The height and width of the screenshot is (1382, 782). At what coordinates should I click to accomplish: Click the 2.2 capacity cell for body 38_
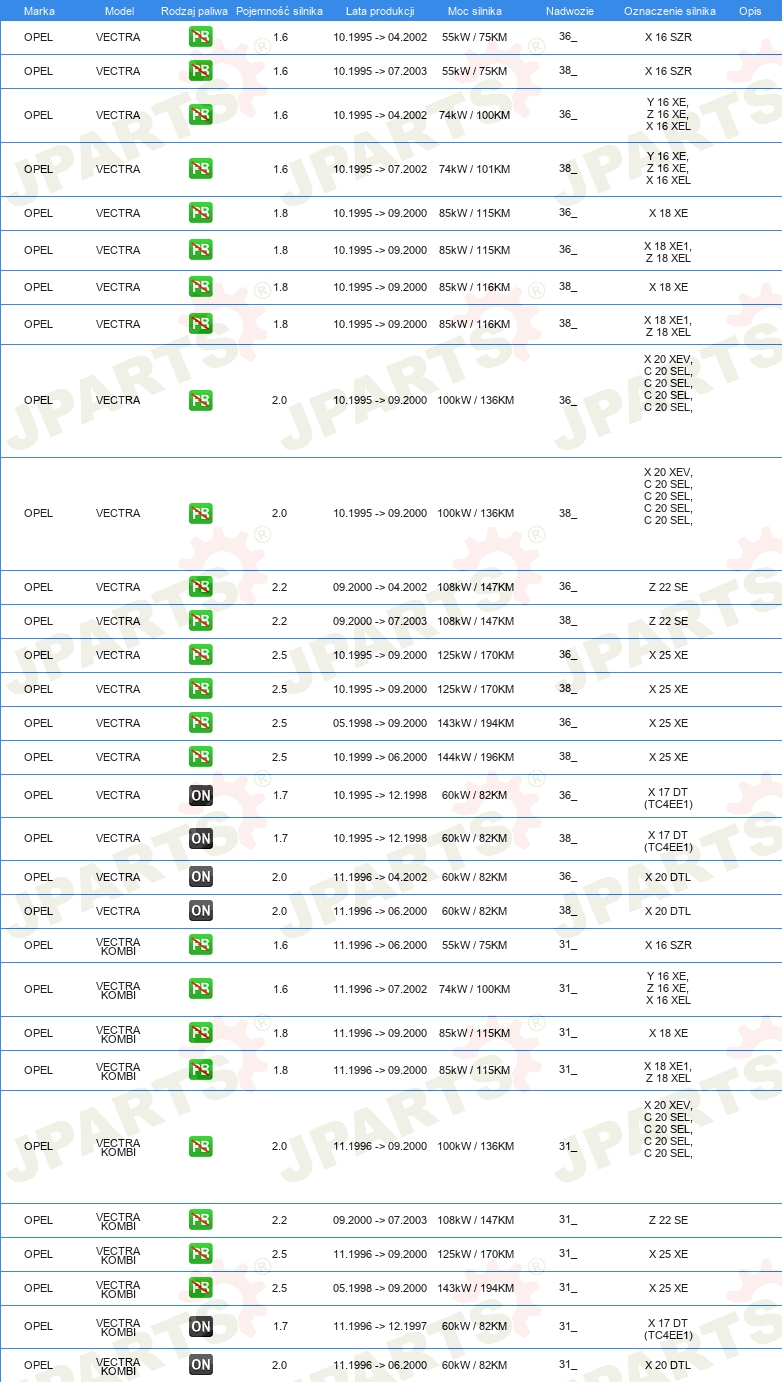pyautogui.click(x=279, y=621)
